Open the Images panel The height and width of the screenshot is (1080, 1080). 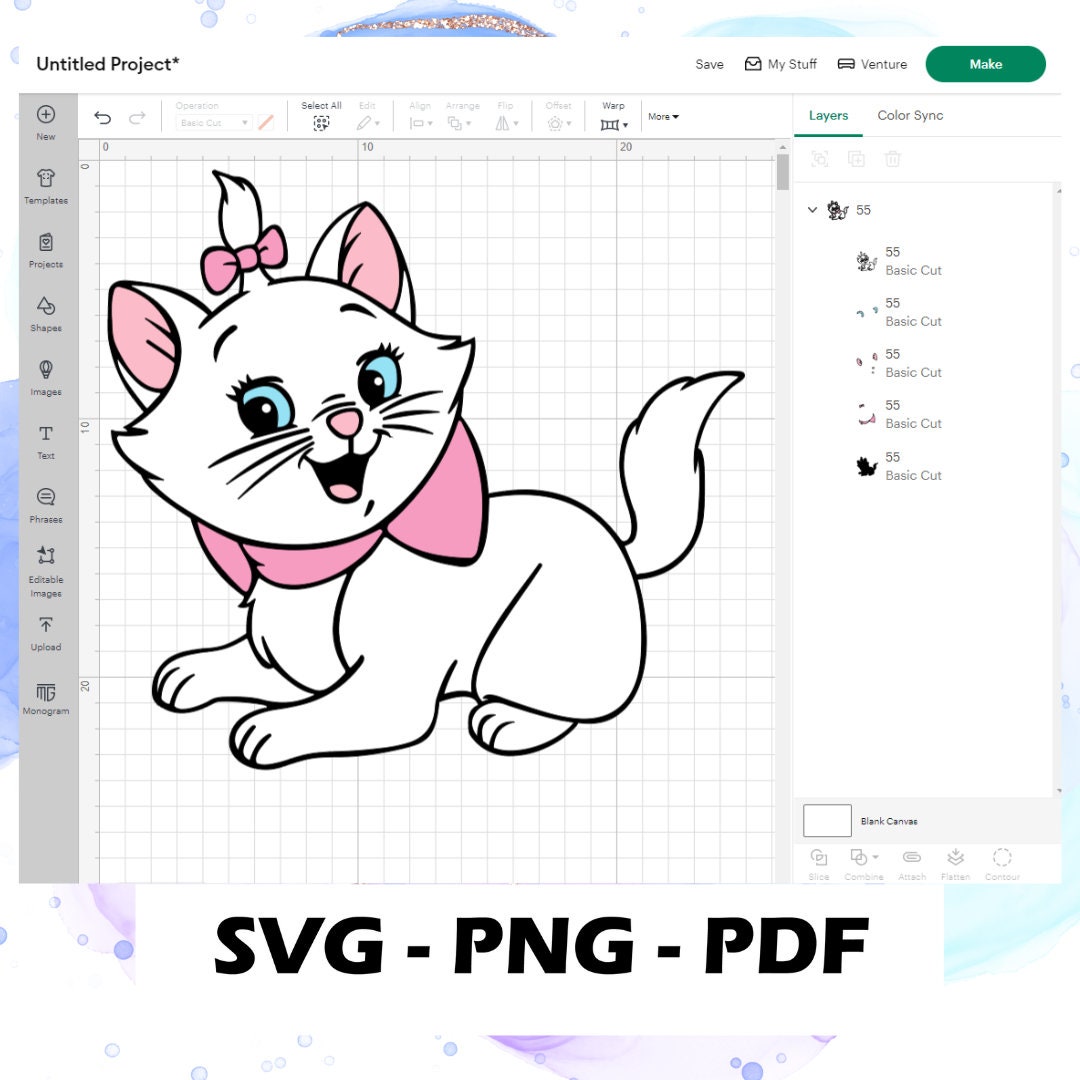pos(45,376)
